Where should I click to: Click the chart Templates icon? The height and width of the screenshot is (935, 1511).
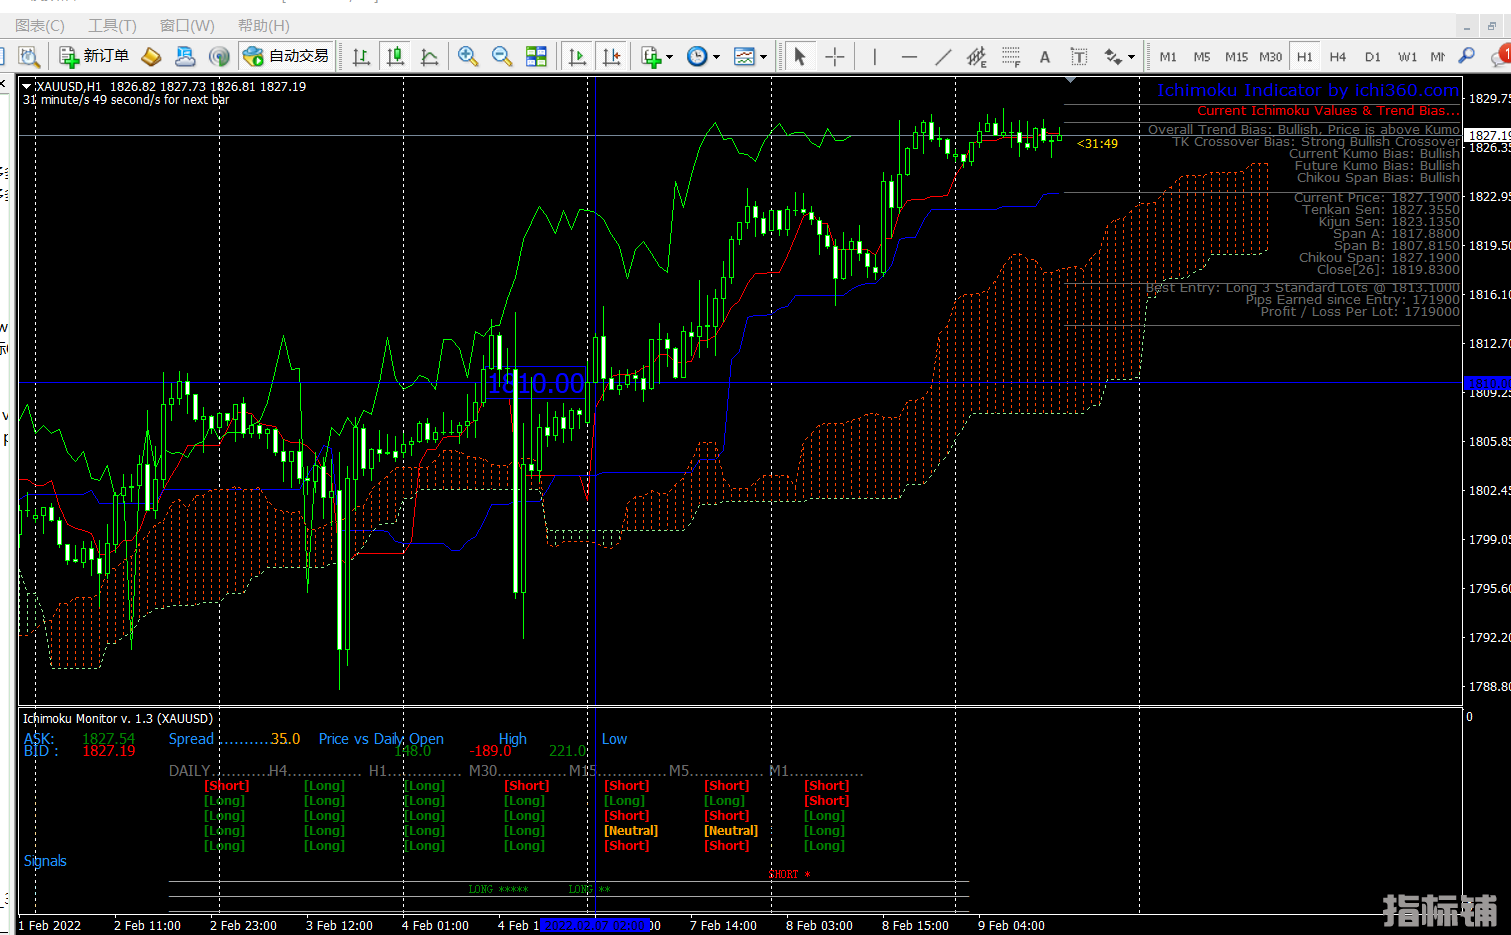(x=744, y=56)
